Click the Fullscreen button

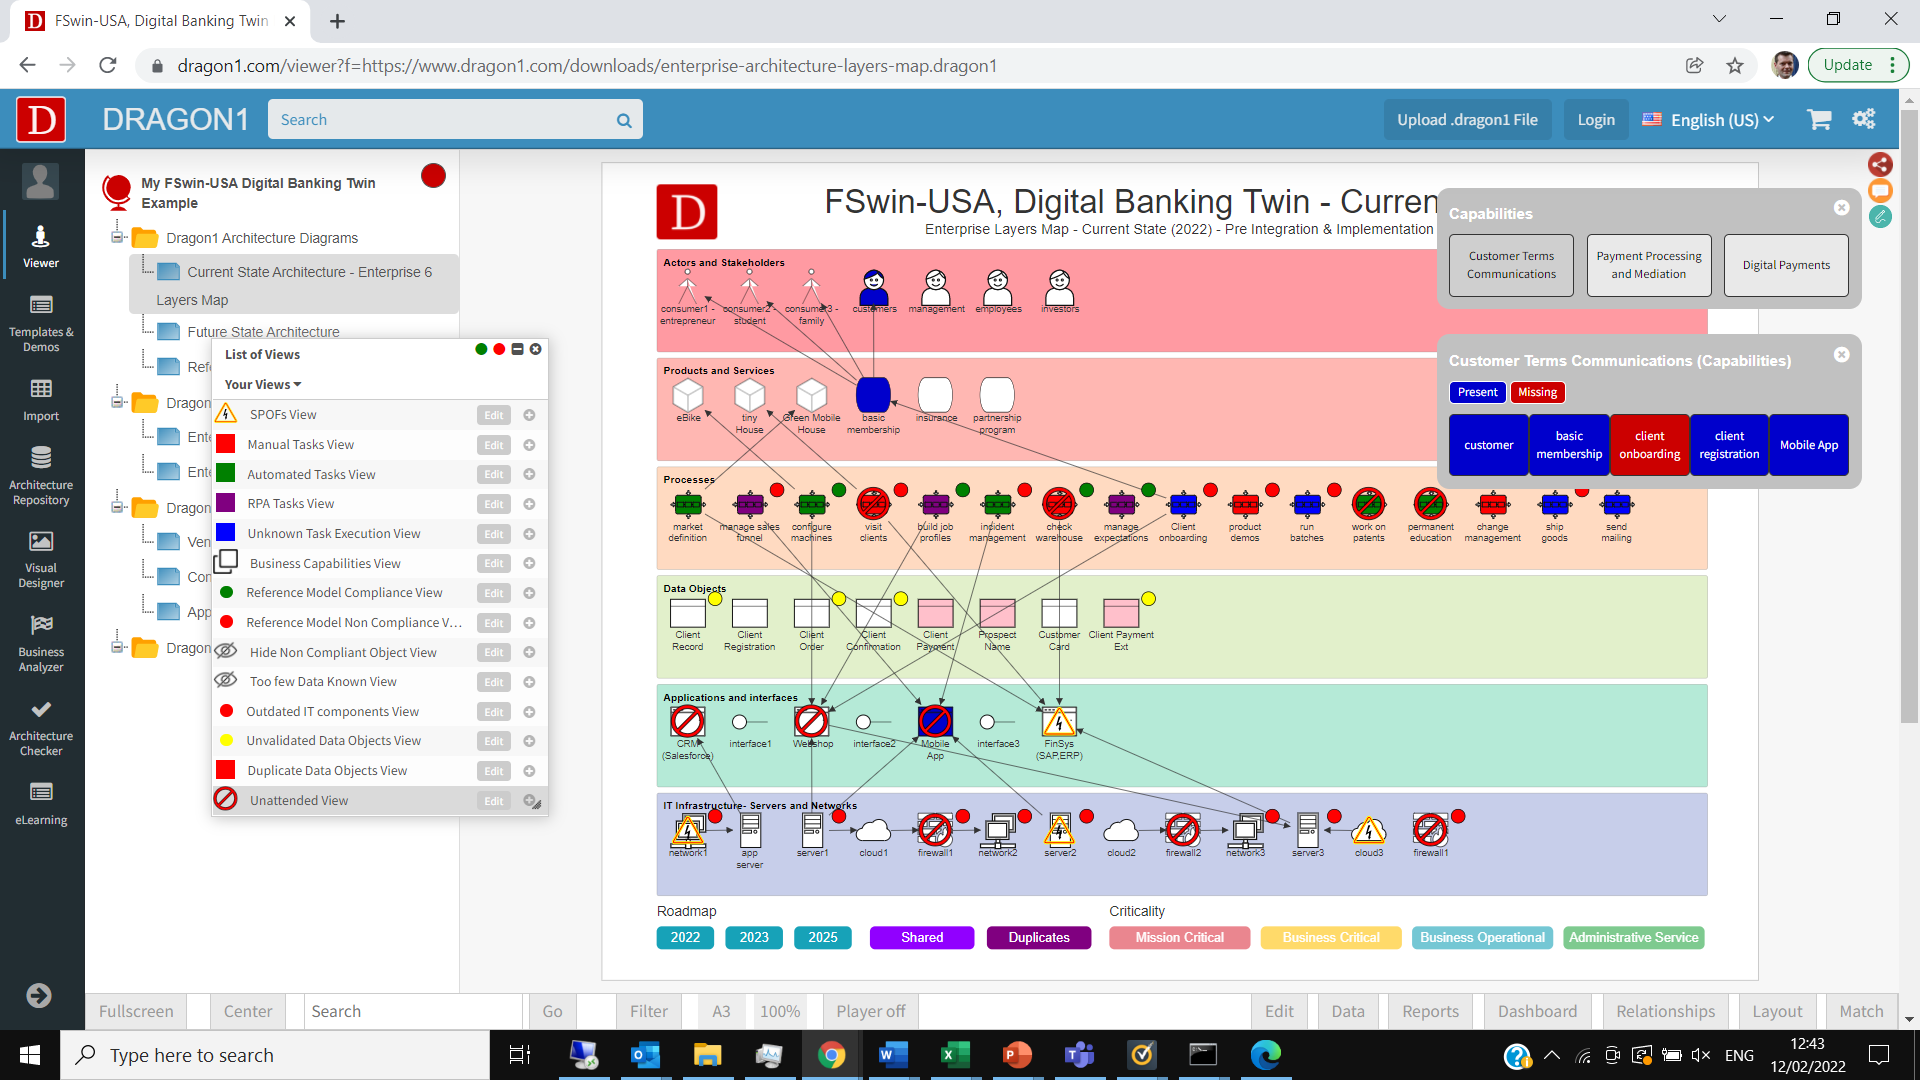pos(136,1011)
